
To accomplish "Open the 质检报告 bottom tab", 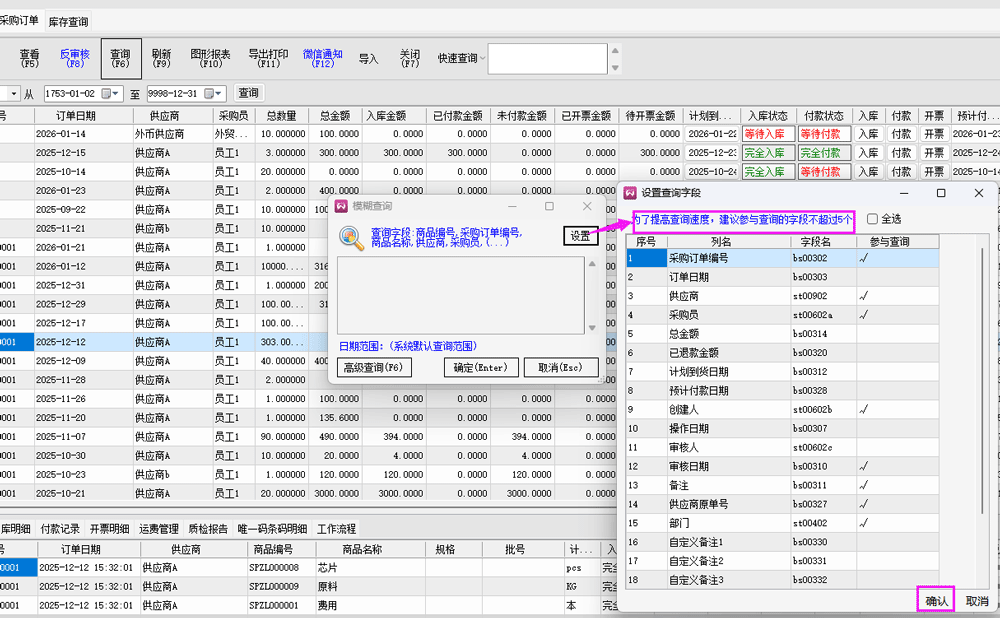I will point(208,528).
